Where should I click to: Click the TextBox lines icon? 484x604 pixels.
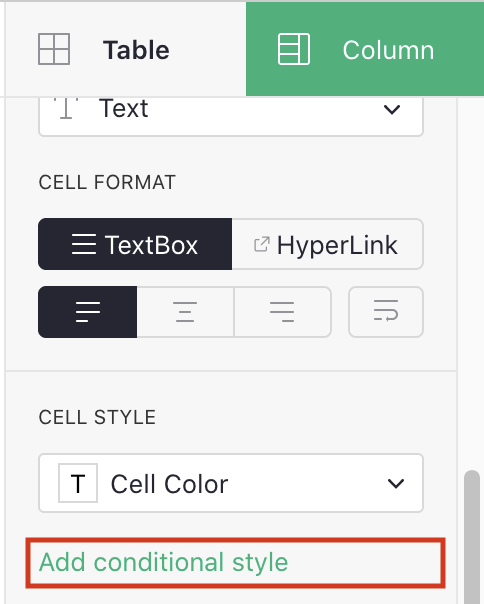[x=84, y=244]
